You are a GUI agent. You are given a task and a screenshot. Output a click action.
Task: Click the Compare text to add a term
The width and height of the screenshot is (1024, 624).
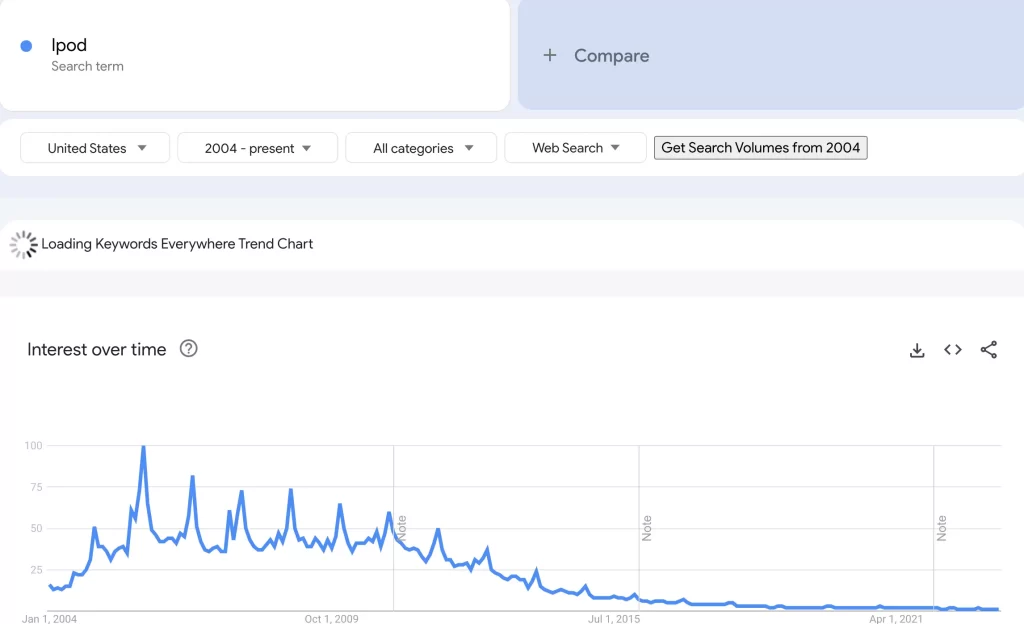(x=611, y=56)
